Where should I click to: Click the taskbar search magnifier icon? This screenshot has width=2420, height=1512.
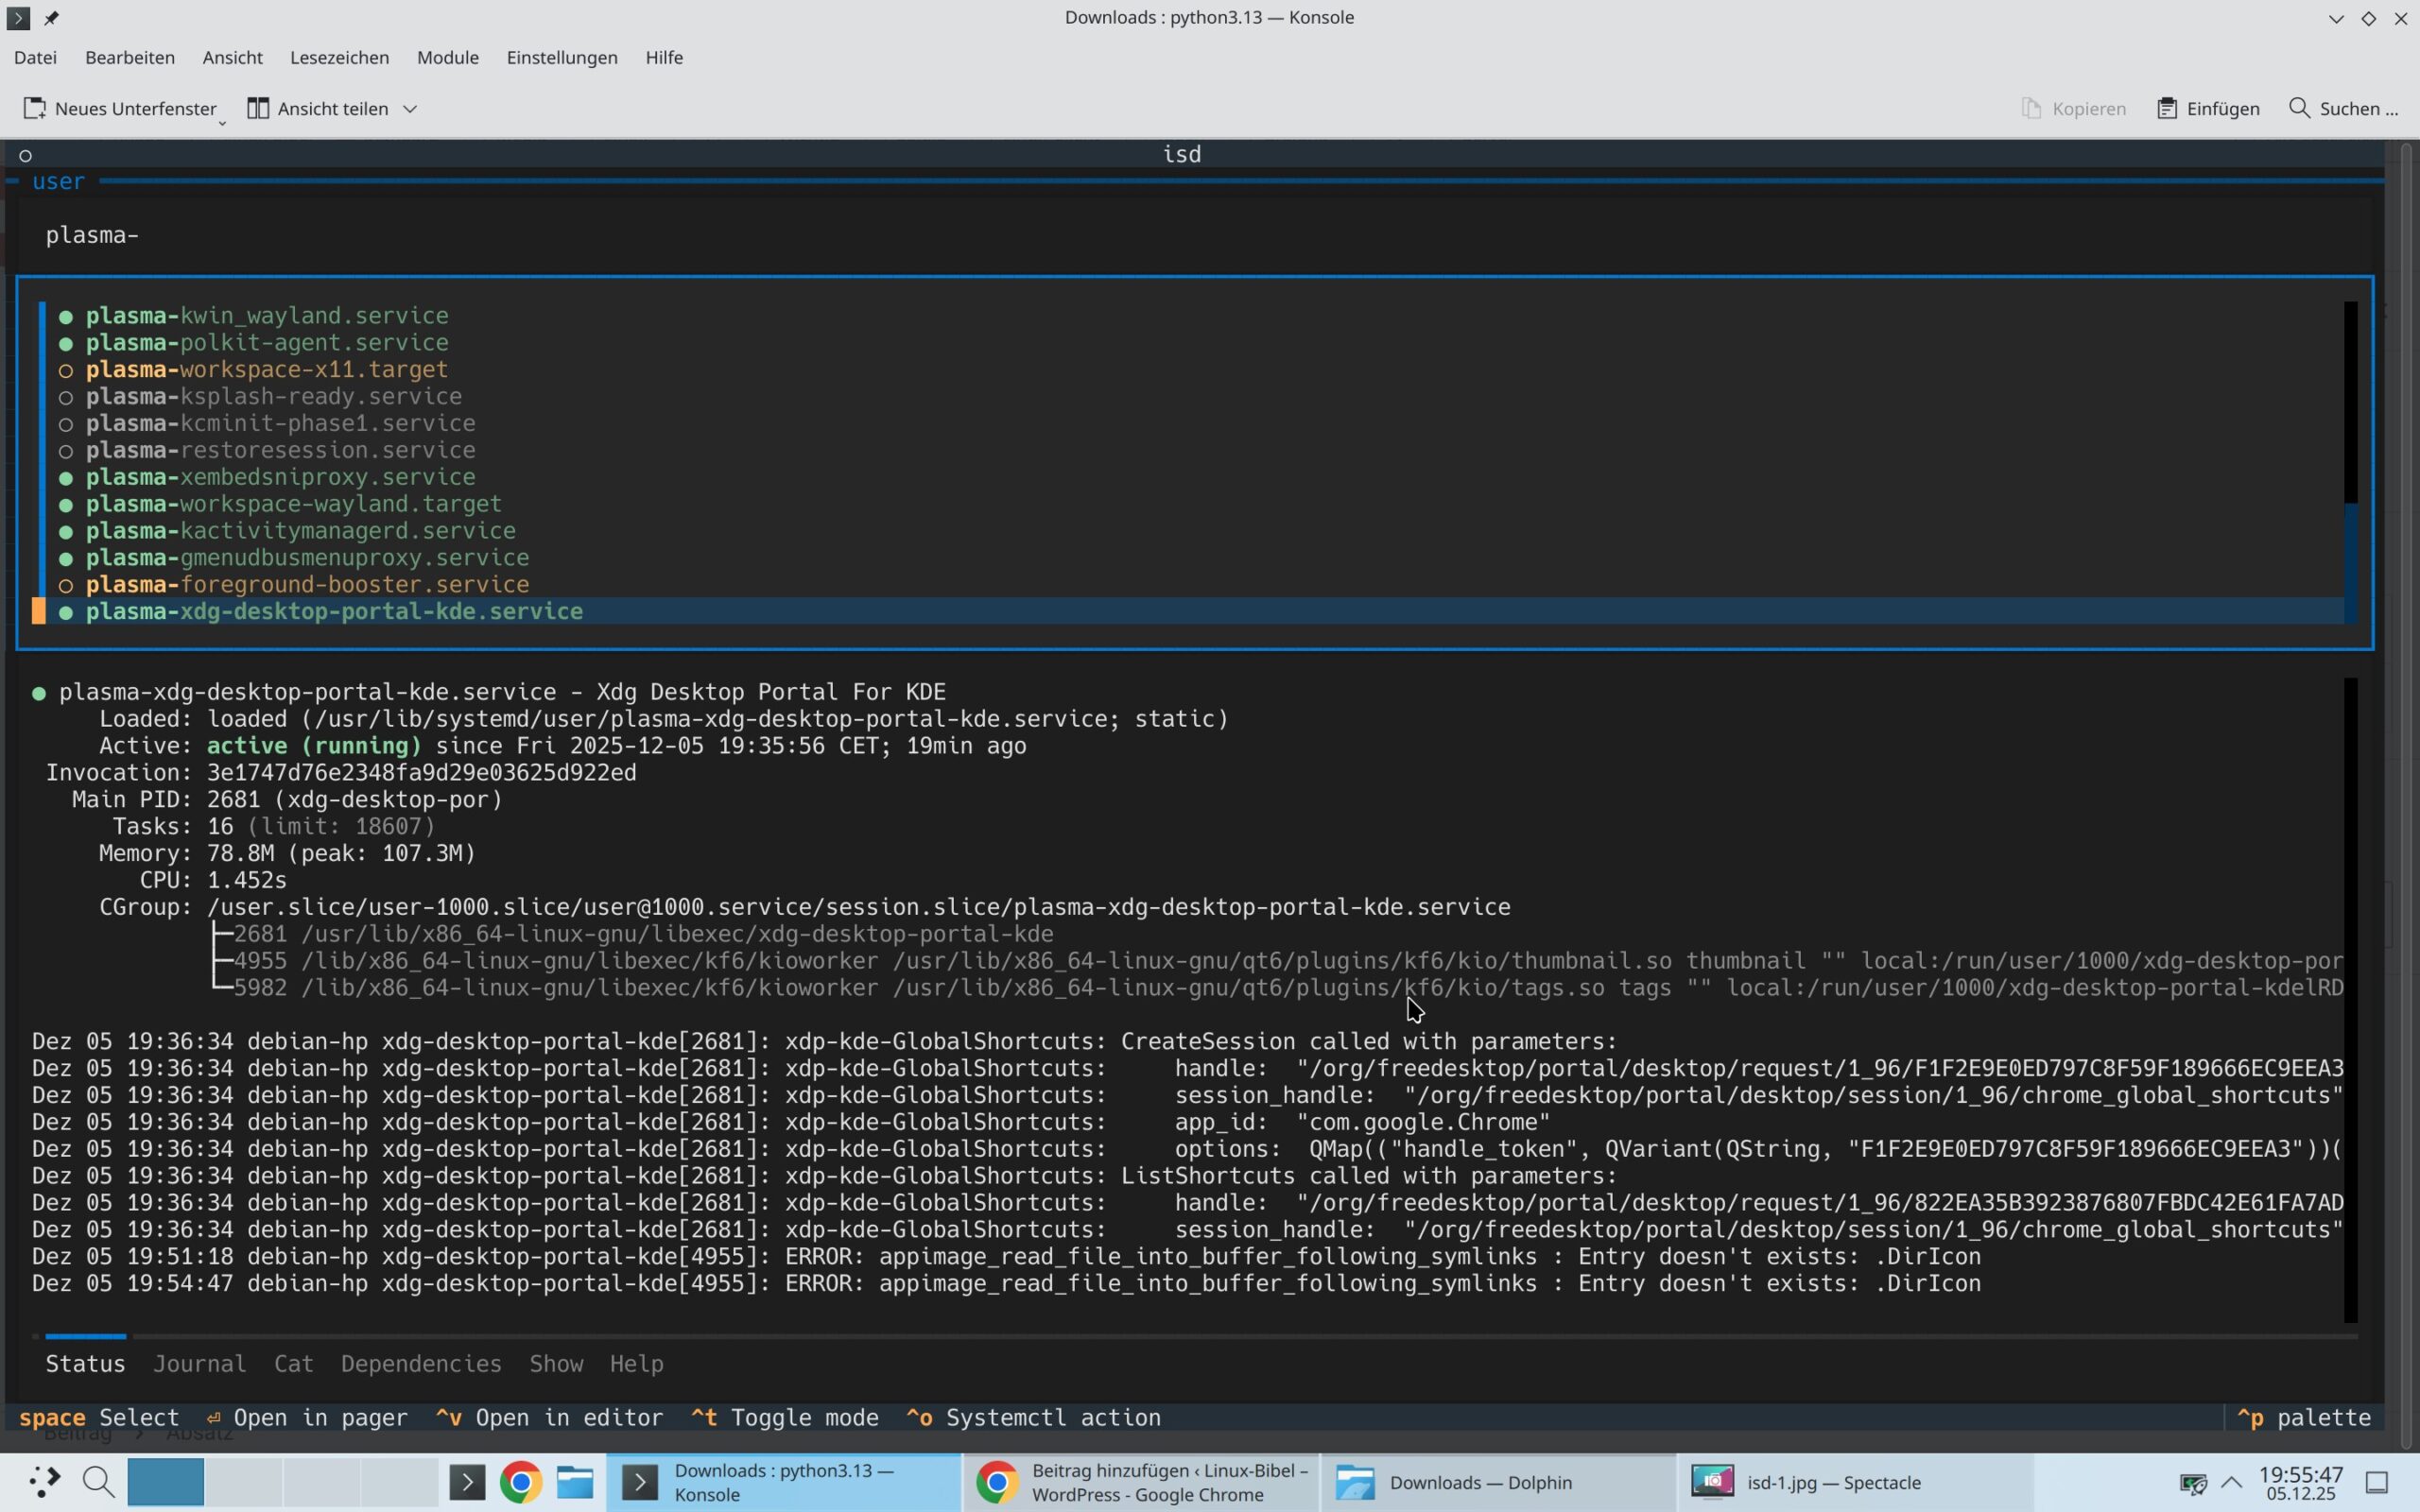(98, 1482)
